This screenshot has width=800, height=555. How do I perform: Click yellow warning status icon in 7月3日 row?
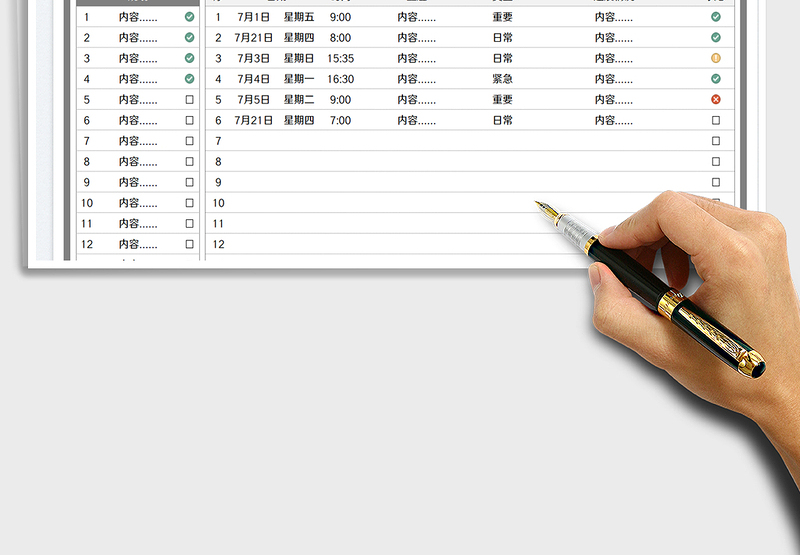pyautogui.click(x=715, y=58)
